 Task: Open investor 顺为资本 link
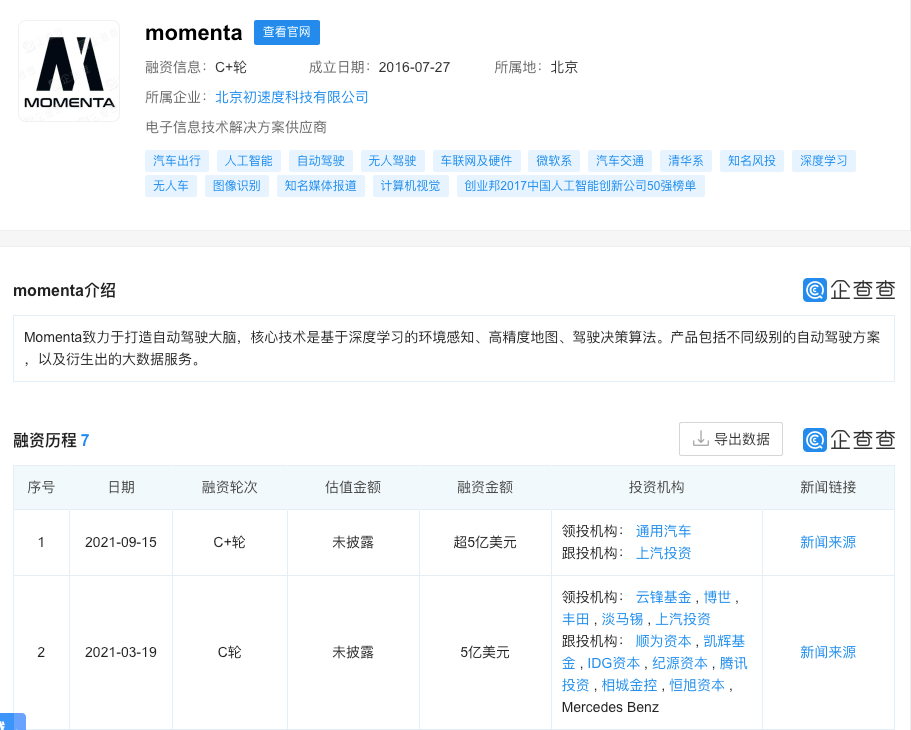coord(663,642)
